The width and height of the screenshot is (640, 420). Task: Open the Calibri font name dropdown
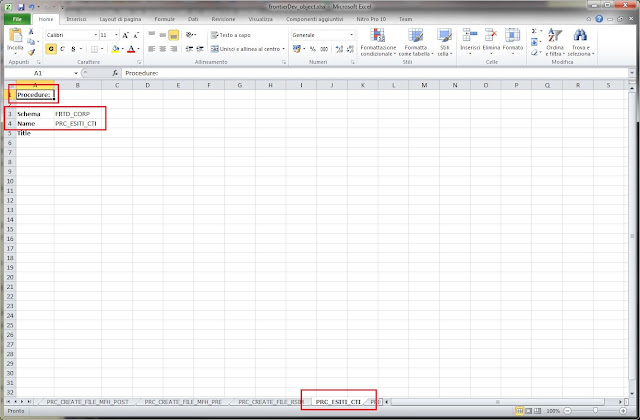[96, 35]
